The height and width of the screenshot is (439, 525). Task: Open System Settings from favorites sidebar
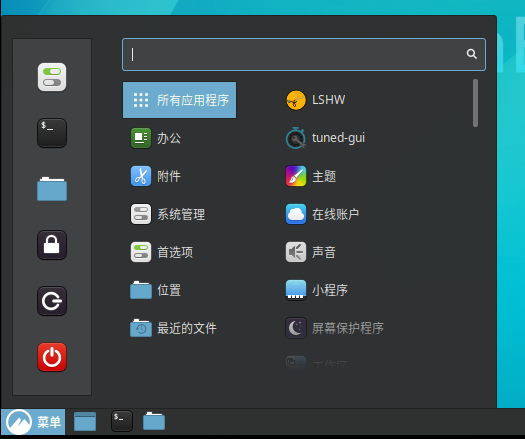(52, 77)
